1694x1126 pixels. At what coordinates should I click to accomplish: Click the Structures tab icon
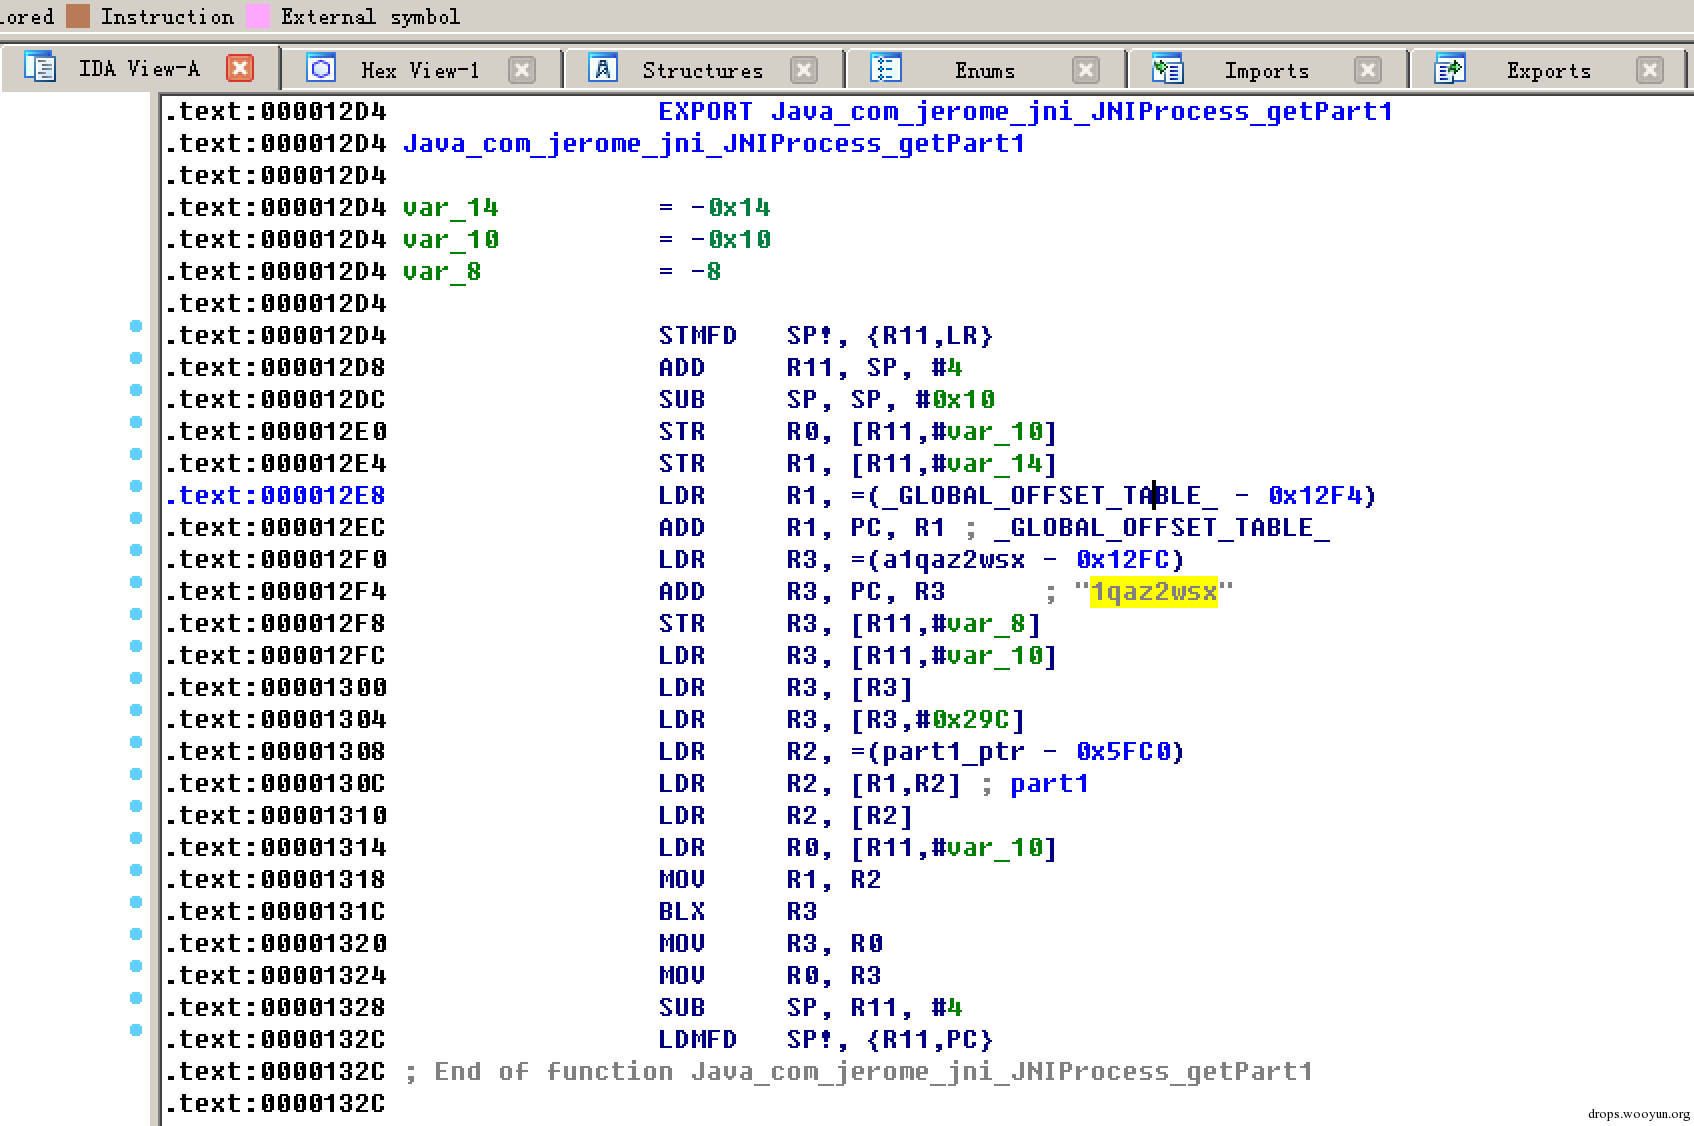click(x=602, y=68)
